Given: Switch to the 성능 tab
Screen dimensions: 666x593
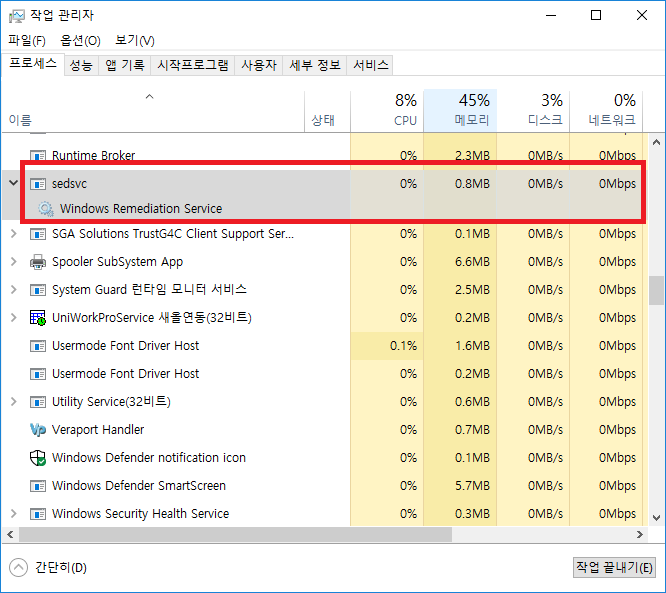Looking at the screenshot, I should pos(81,65).
